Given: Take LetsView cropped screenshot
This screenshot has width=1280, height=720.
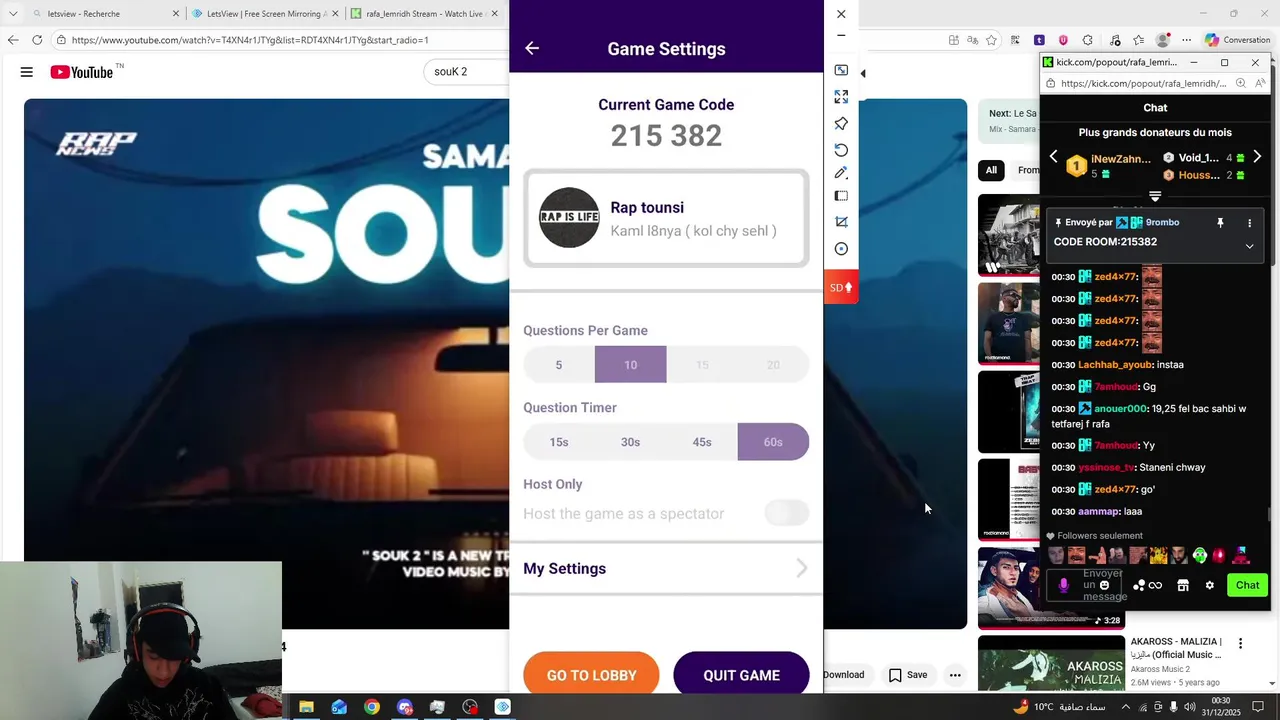Looking at the screenshot, I should pyautogui.click(x=841, y=222).
